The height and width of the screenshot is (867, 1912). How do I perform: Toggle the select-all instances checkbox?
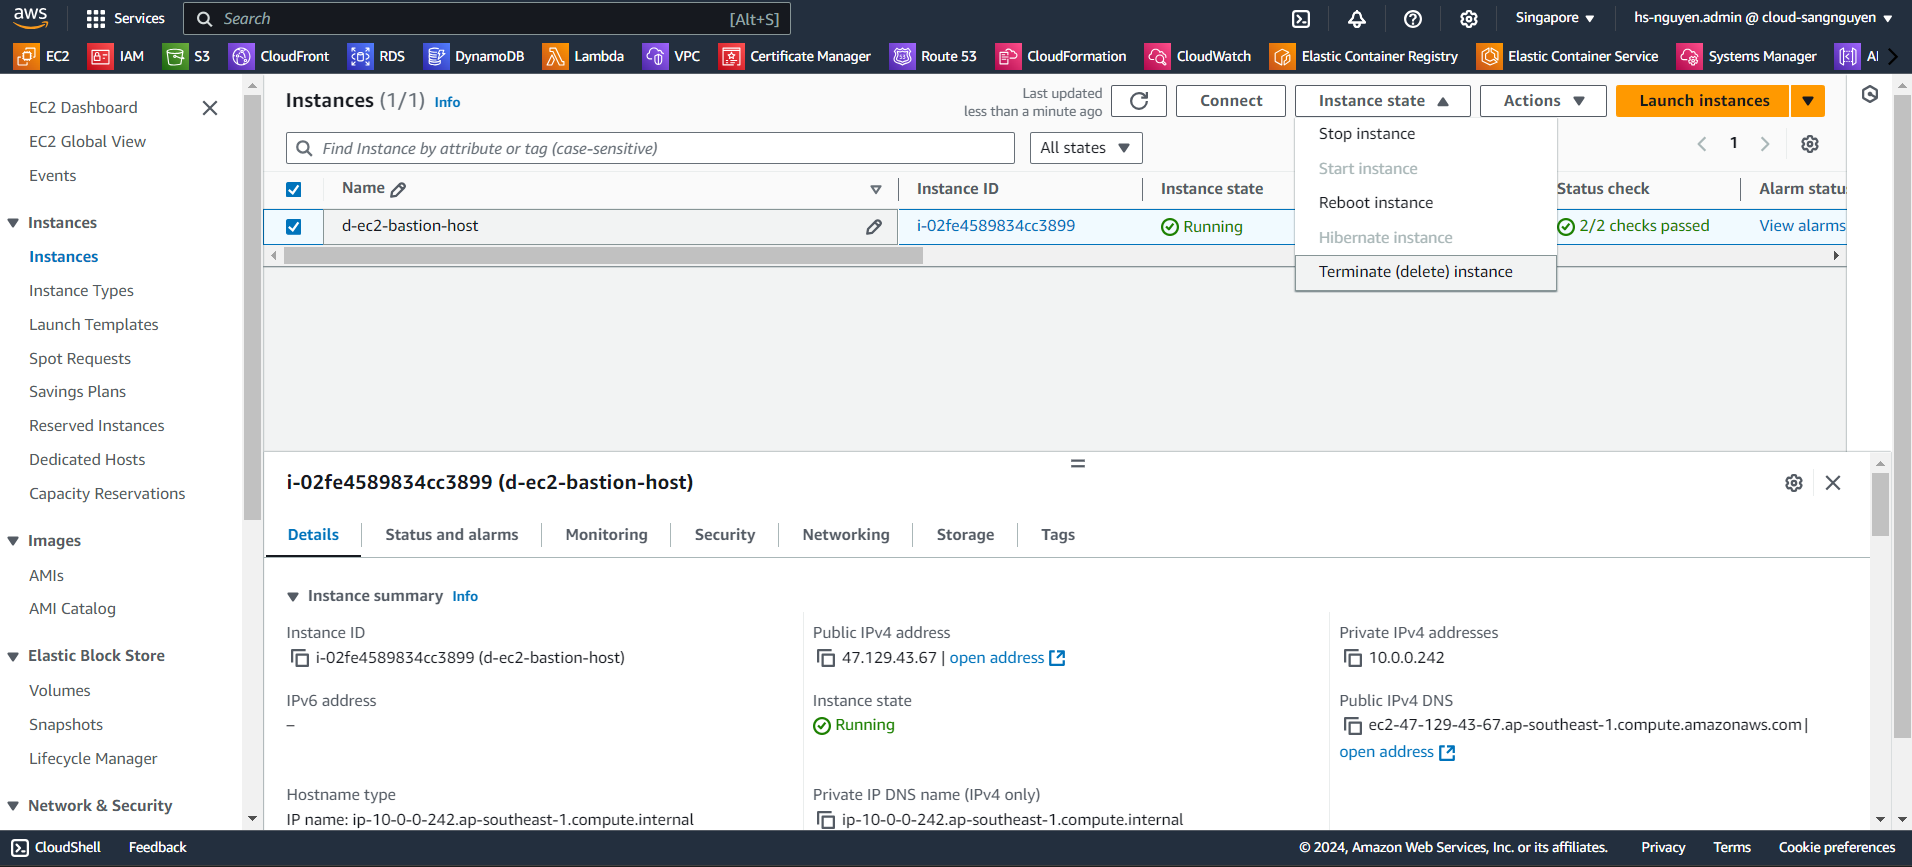click(x=294, y=190)
